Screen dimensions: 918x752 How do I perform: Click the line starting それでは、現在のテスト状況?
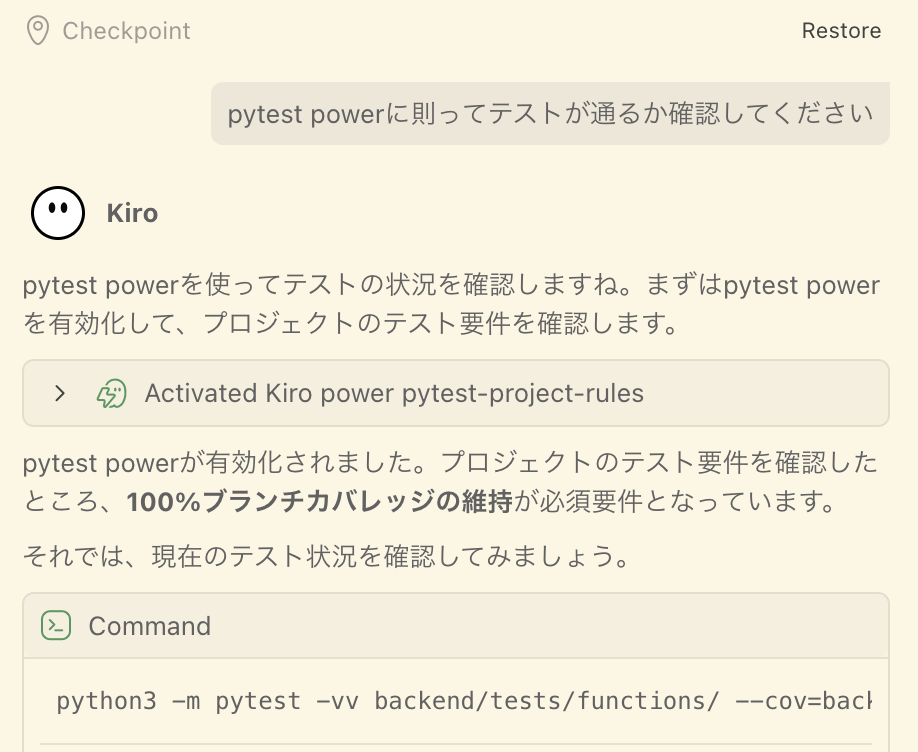click(326, 556)
